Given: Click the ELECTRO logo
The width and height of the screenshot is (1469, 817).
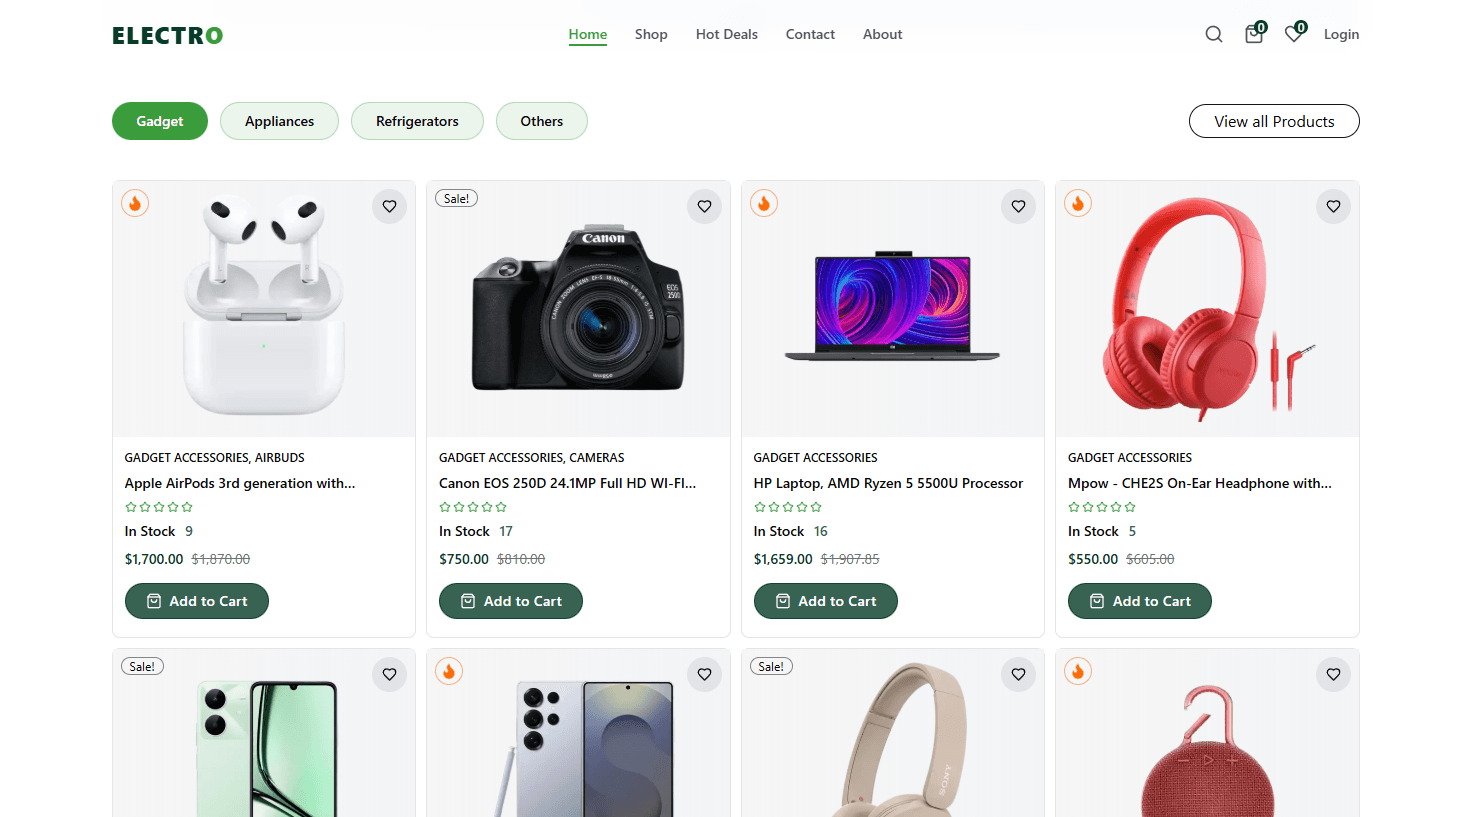Looking at the screenshot, I should coord(167,34).
